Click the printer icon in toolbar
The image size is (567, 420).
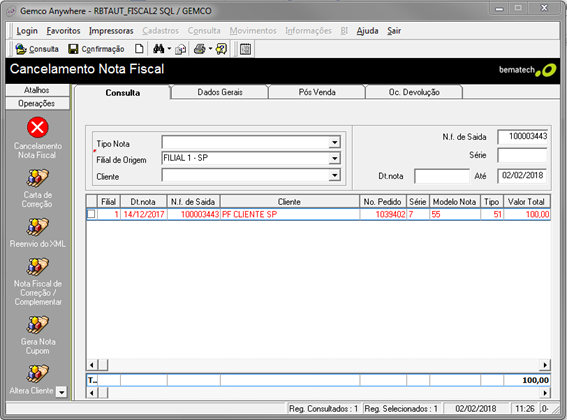(200, 49)
